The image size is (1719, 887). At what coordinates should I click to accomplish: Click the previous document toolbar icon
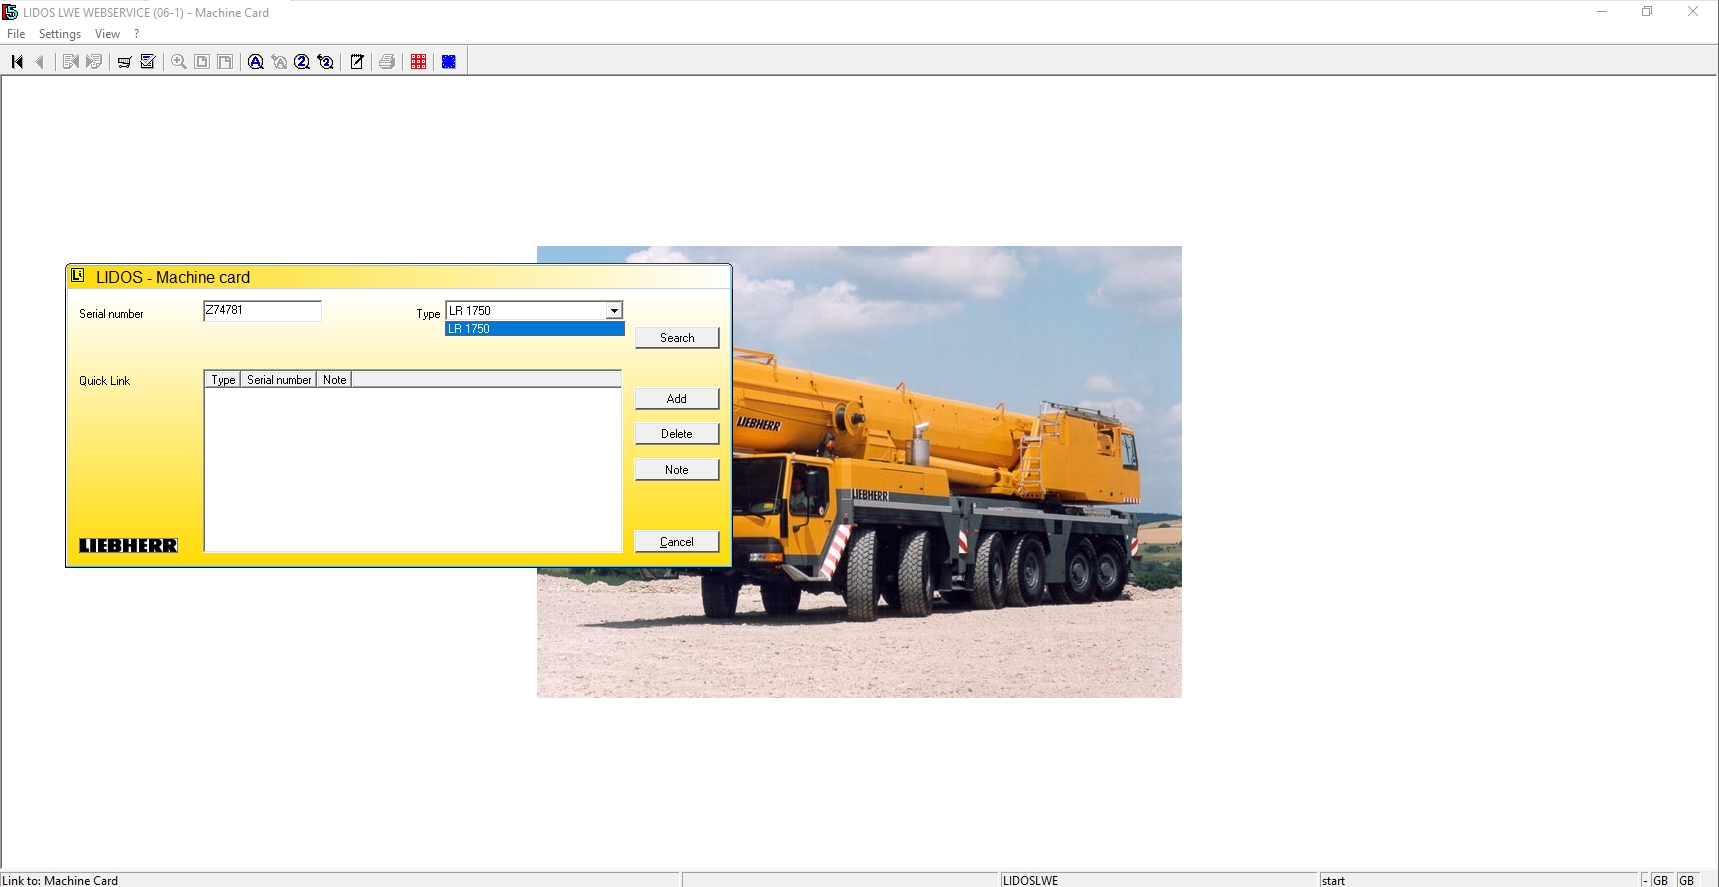[71, 62]
